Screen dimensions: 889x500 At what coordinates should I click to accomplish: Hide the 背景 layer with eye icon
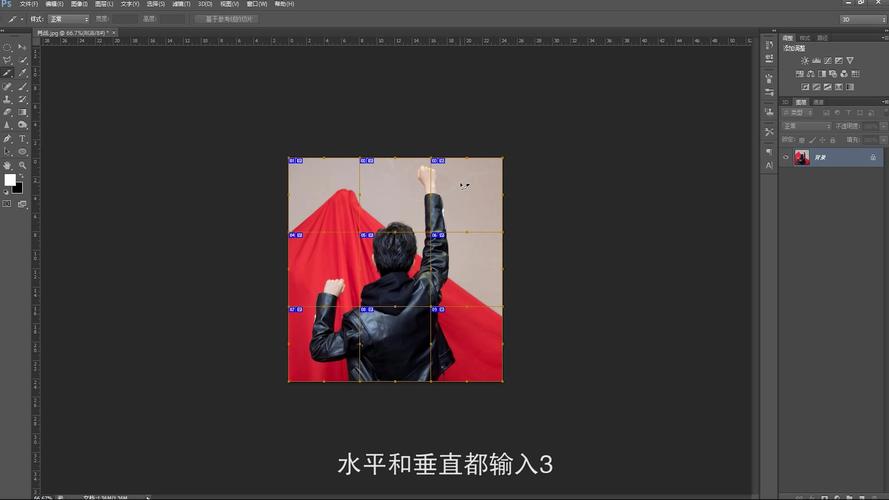[786, 158]
